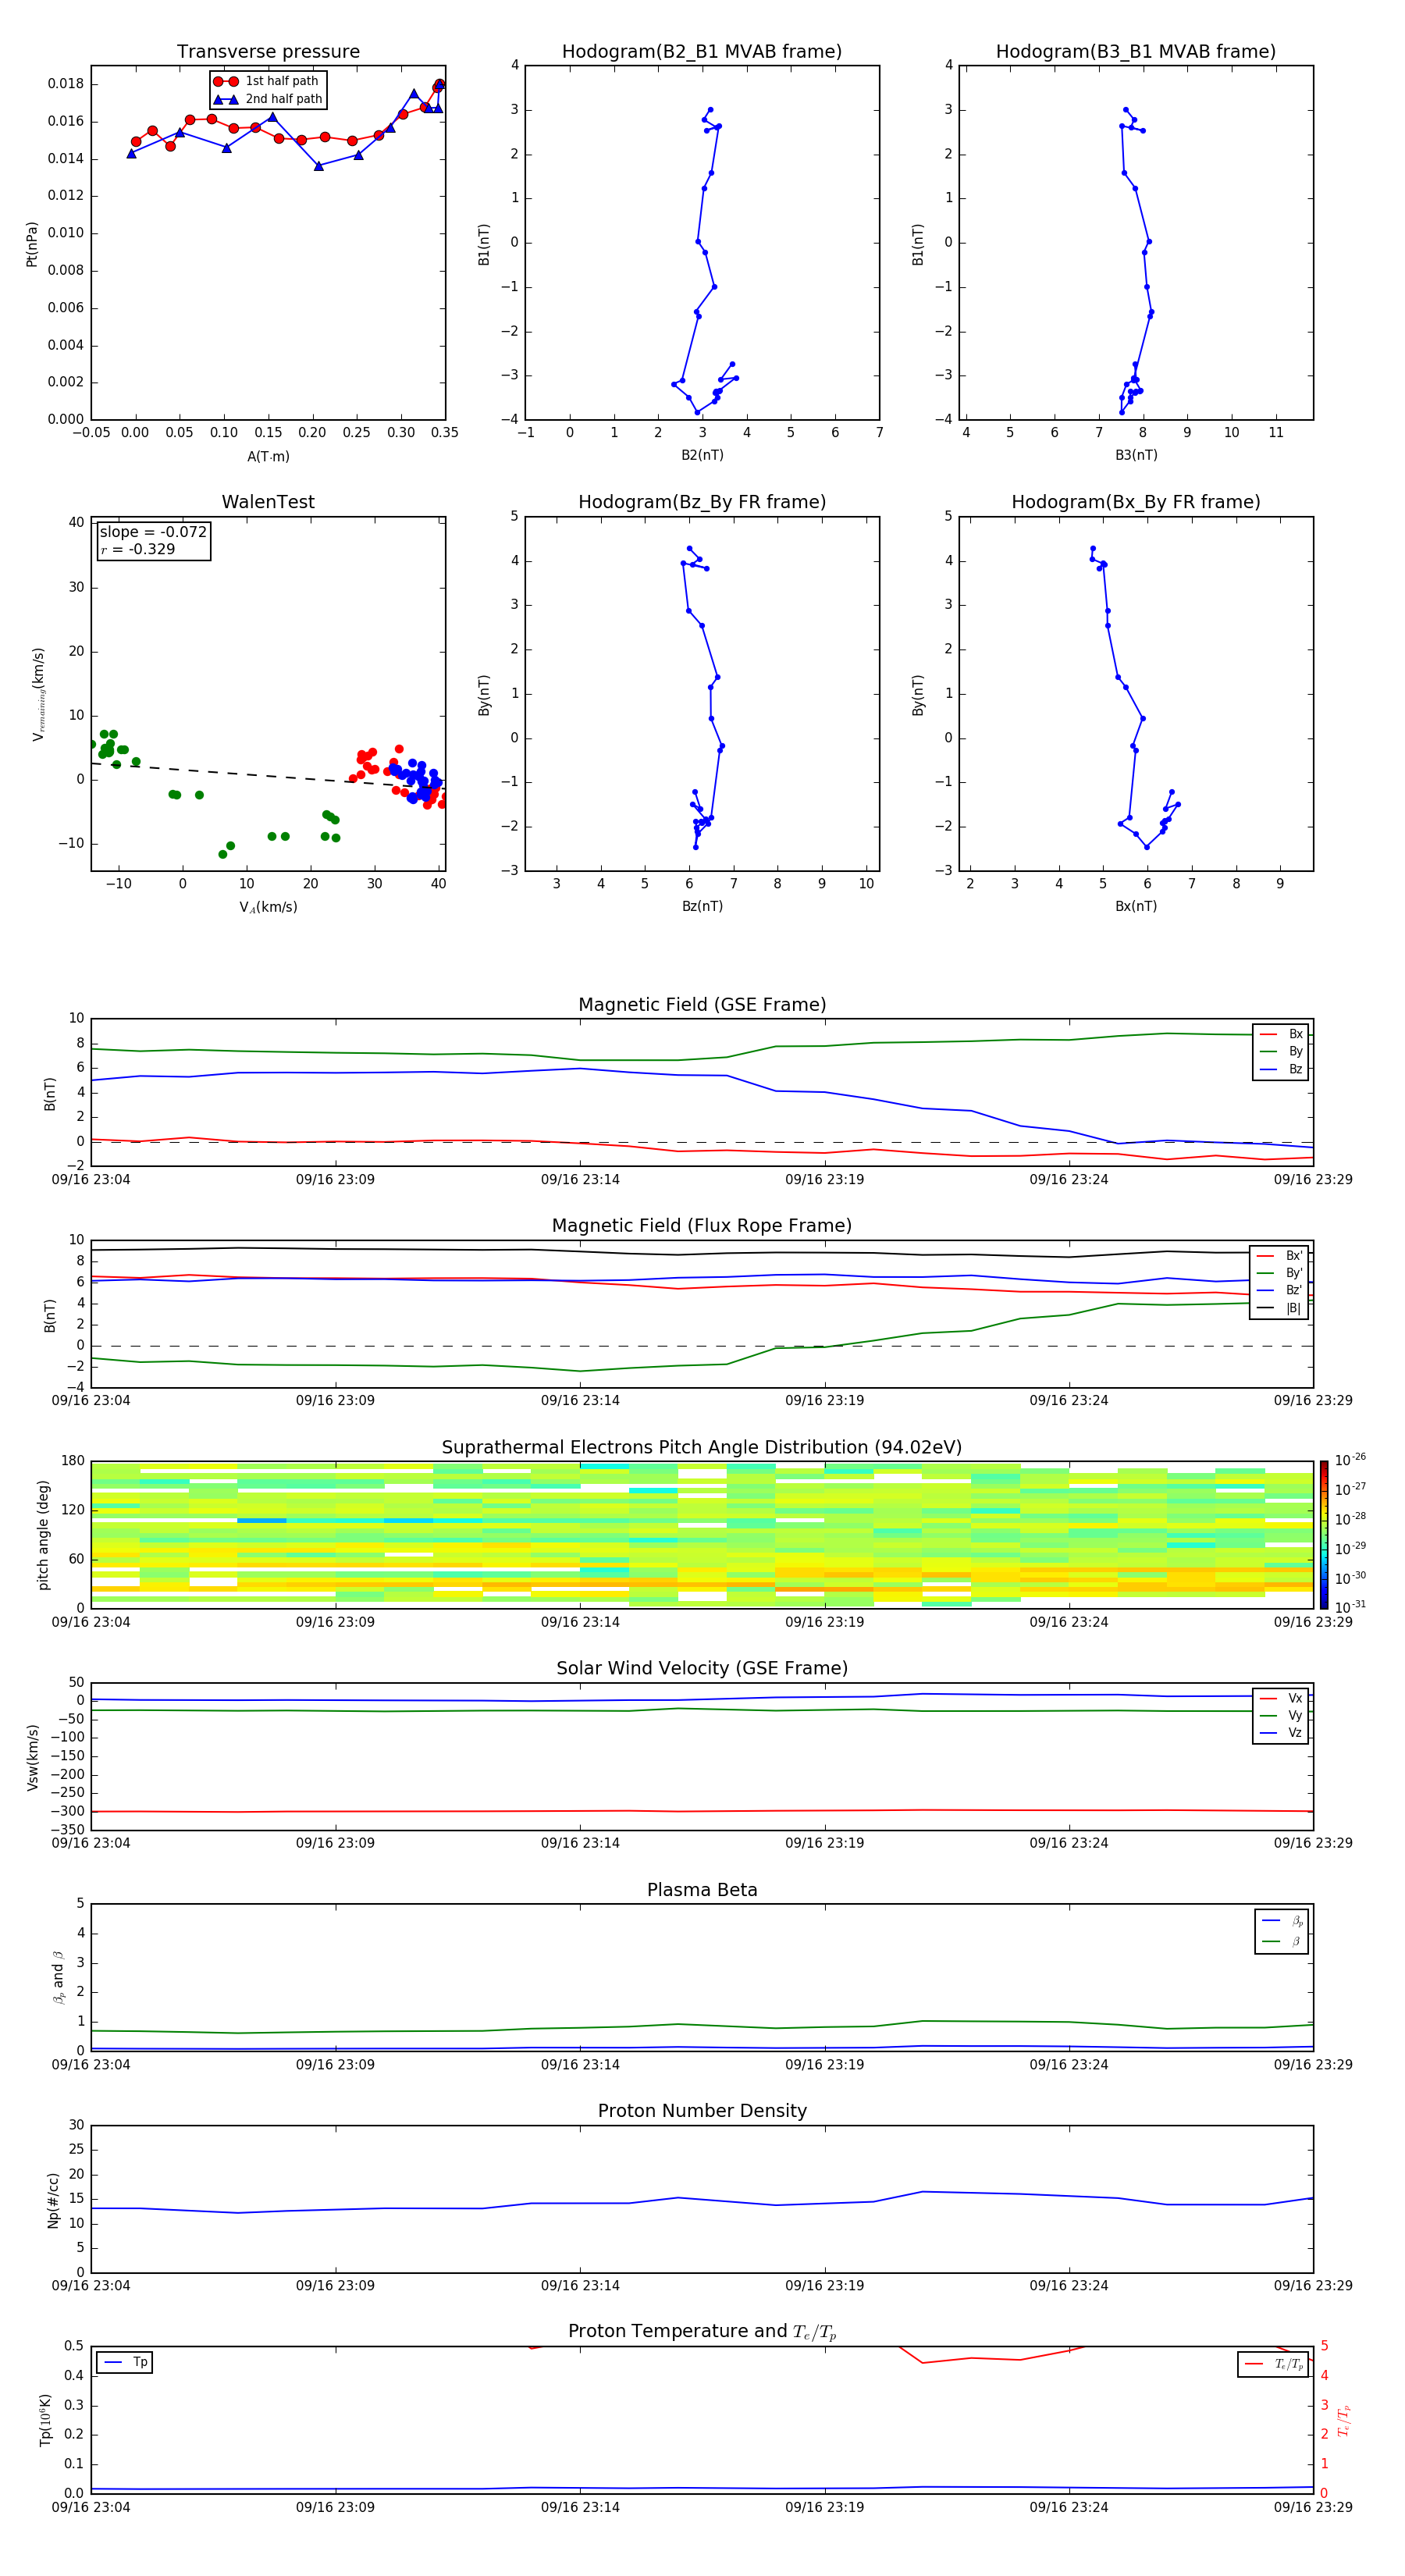Click the 'pitch angle (deg)' axis label

point(43,1535)
